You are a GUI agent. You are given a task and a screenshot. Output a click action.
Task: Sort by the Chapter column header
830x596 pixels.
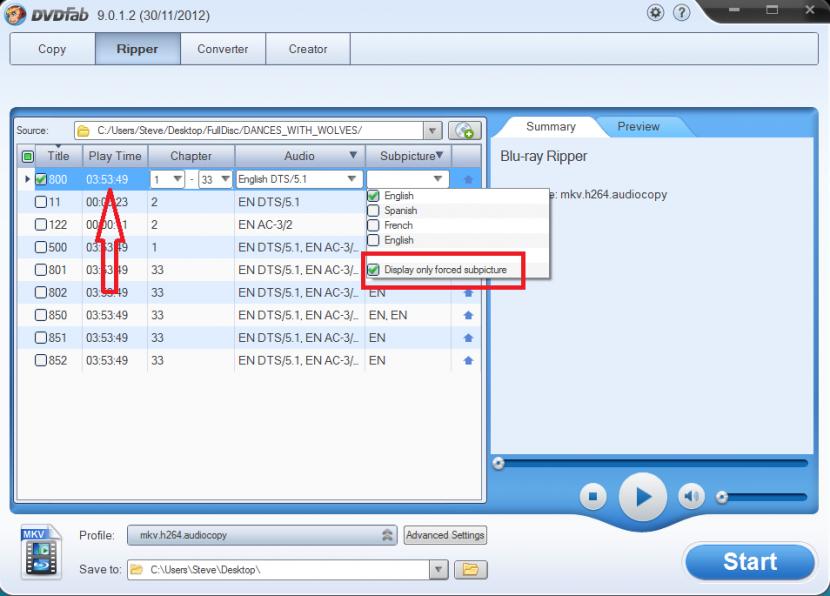[x=191, y=156]
